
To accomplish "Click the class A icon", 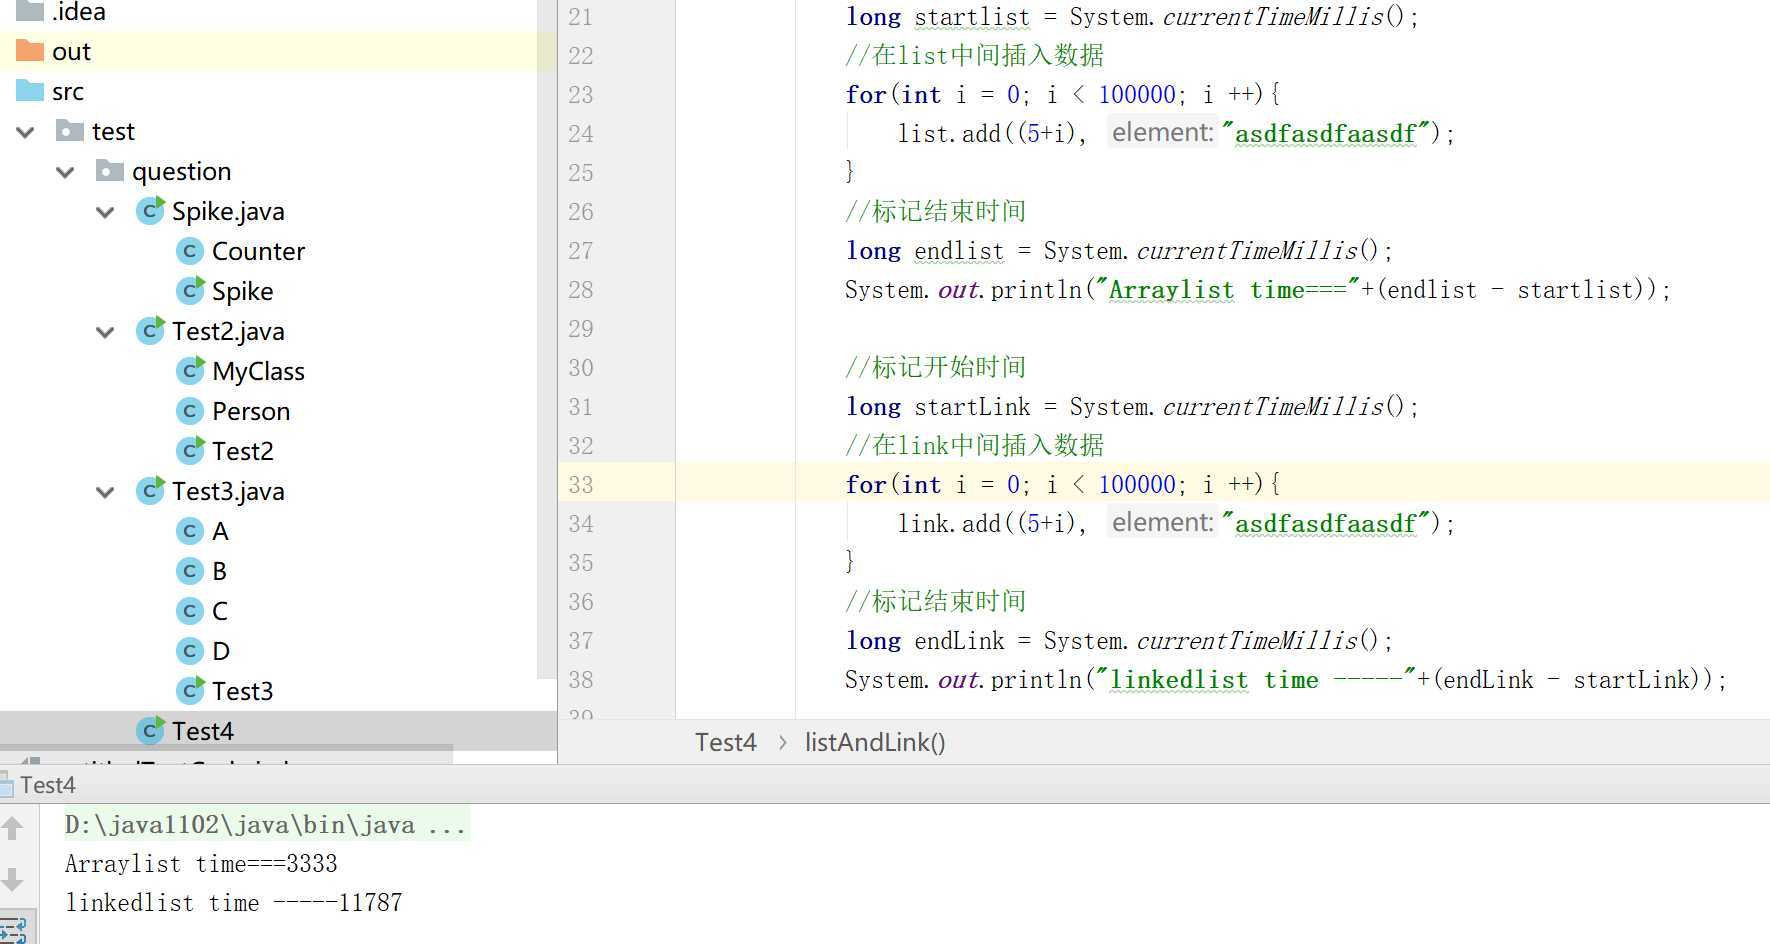I will pyautogui.click(x=190, y=531).
